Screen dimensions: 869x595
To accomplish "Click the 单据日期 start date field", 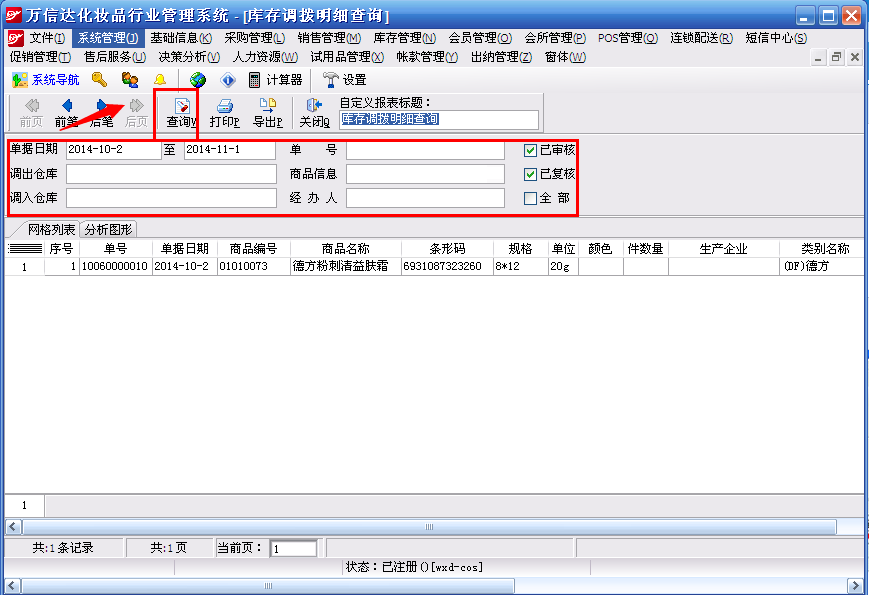I will [x=114, y=150].
